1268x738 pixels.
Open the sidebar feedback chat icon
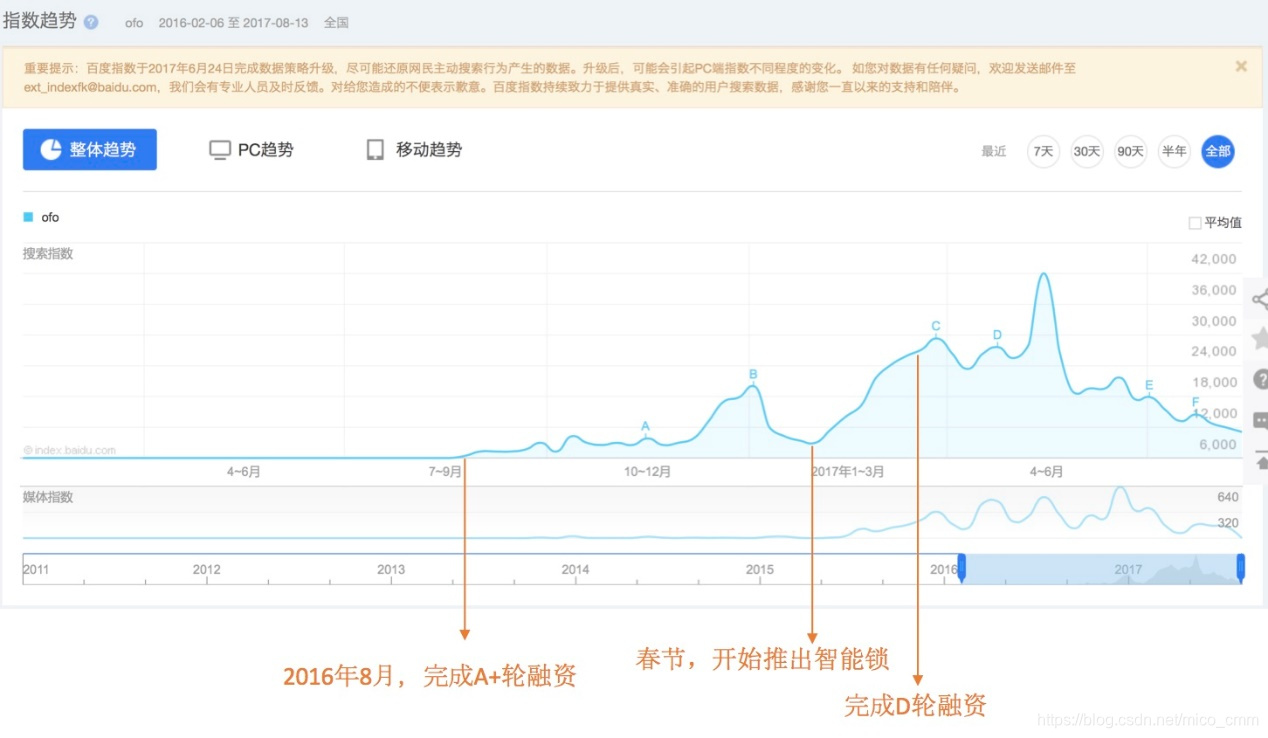(x=1260, y=420)
